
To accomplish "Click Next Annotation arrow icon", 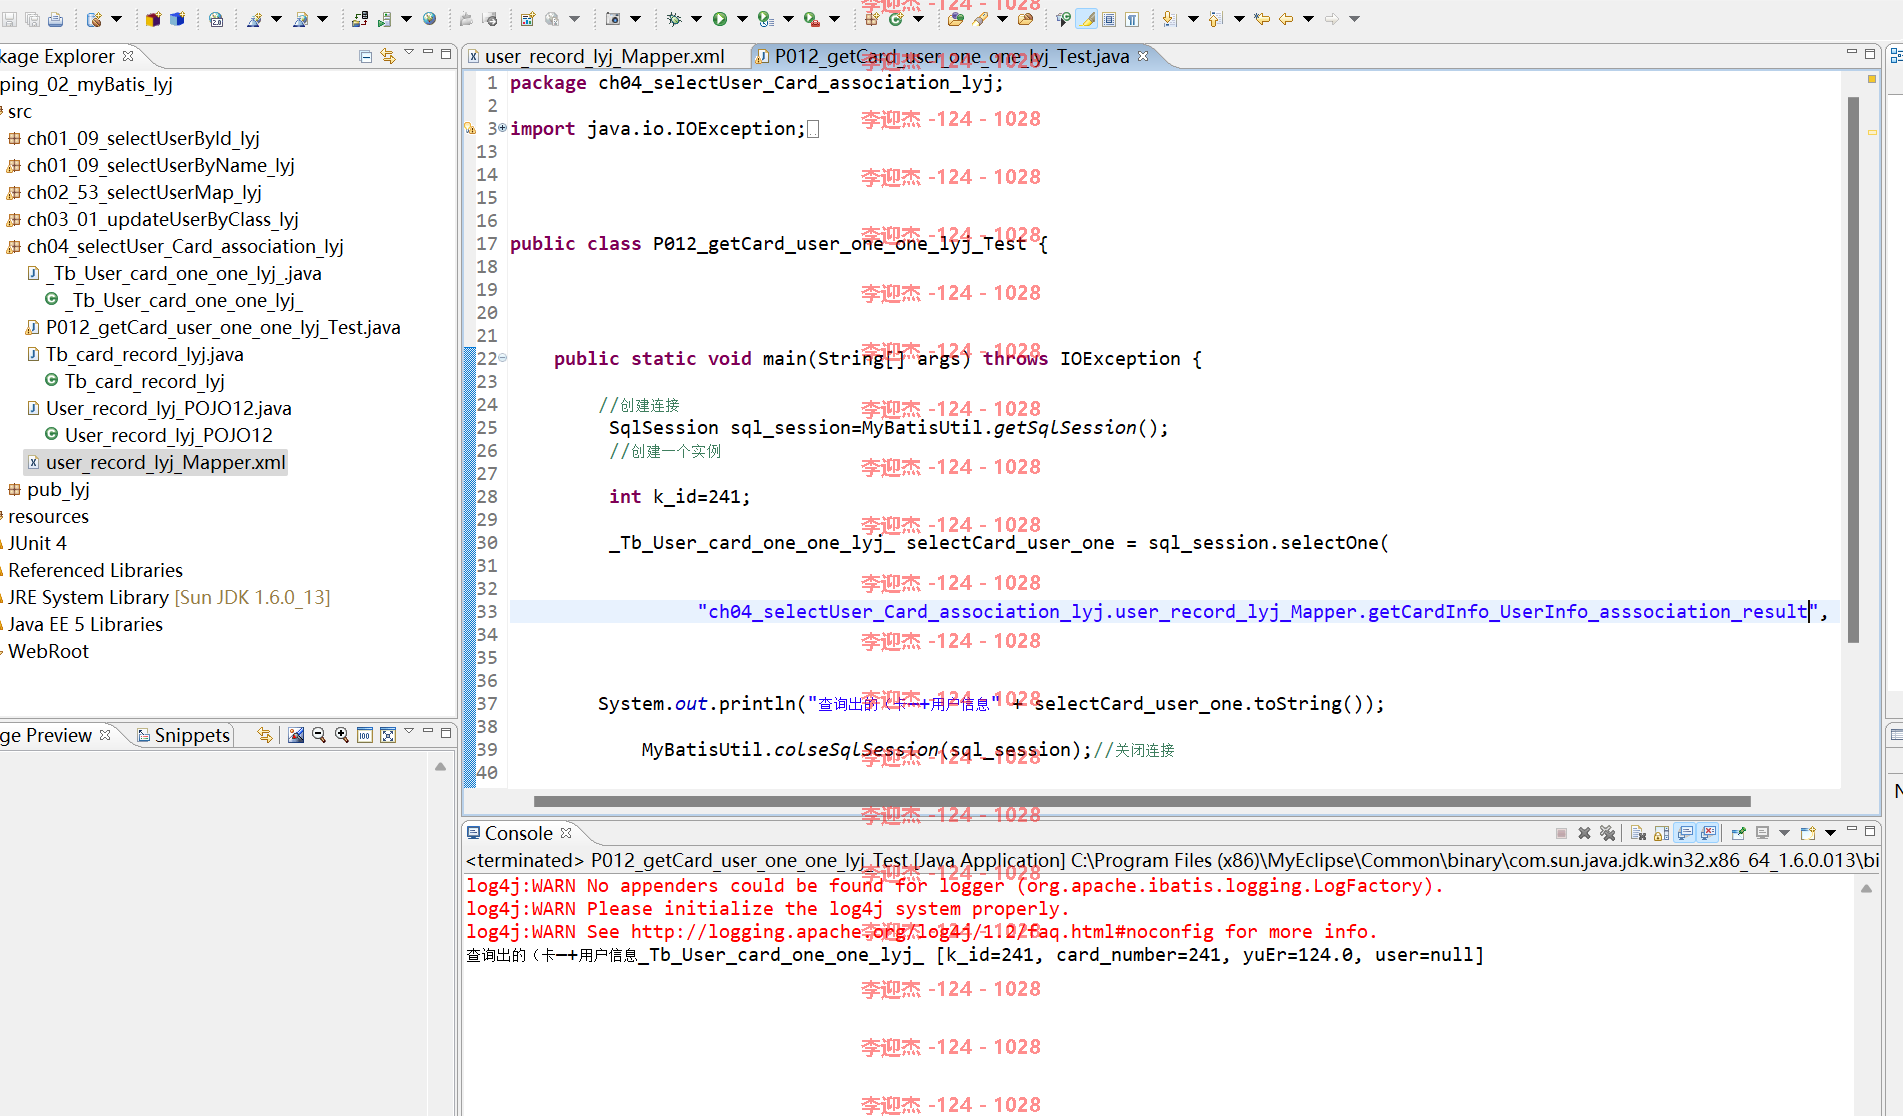I will click(x=1170, y=19).
